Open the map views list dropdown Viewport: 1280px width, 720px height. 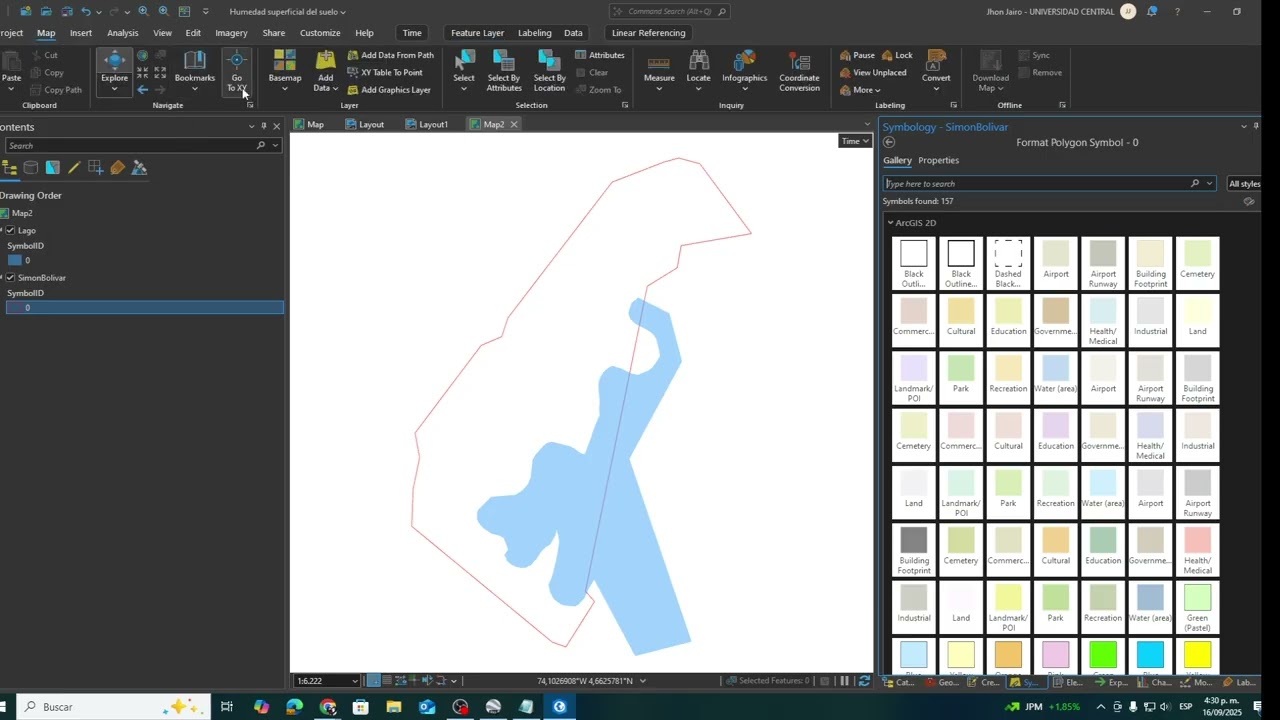coord(867,124)
